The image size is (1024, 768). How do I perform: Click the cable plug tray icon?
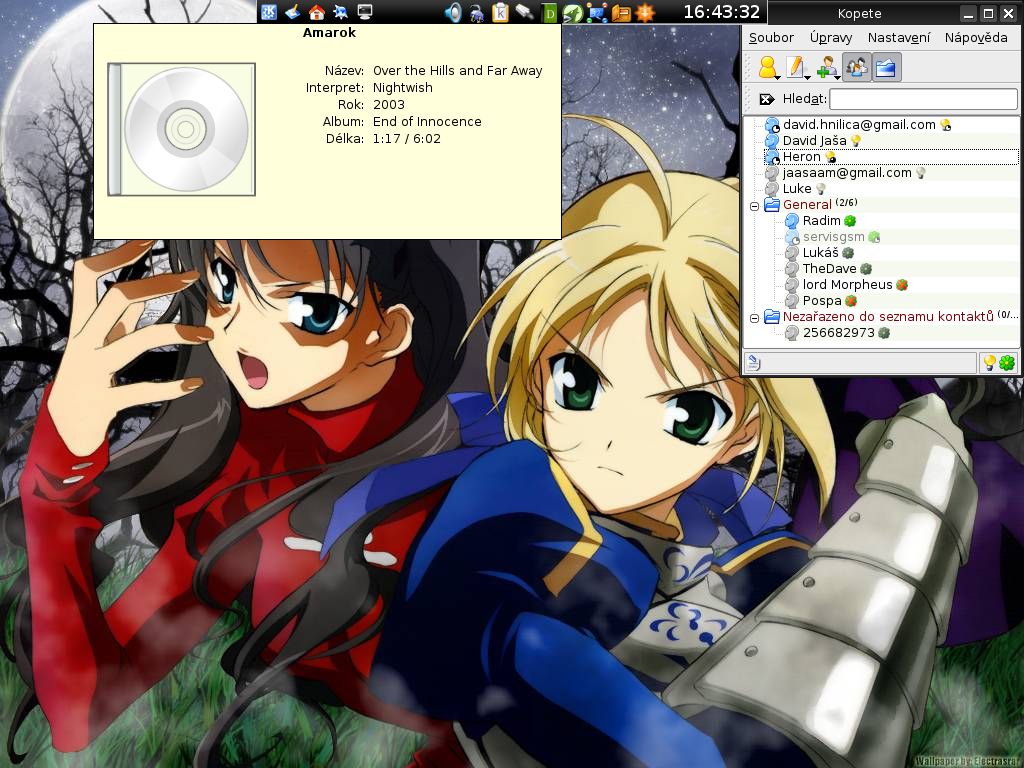point(524,12)
